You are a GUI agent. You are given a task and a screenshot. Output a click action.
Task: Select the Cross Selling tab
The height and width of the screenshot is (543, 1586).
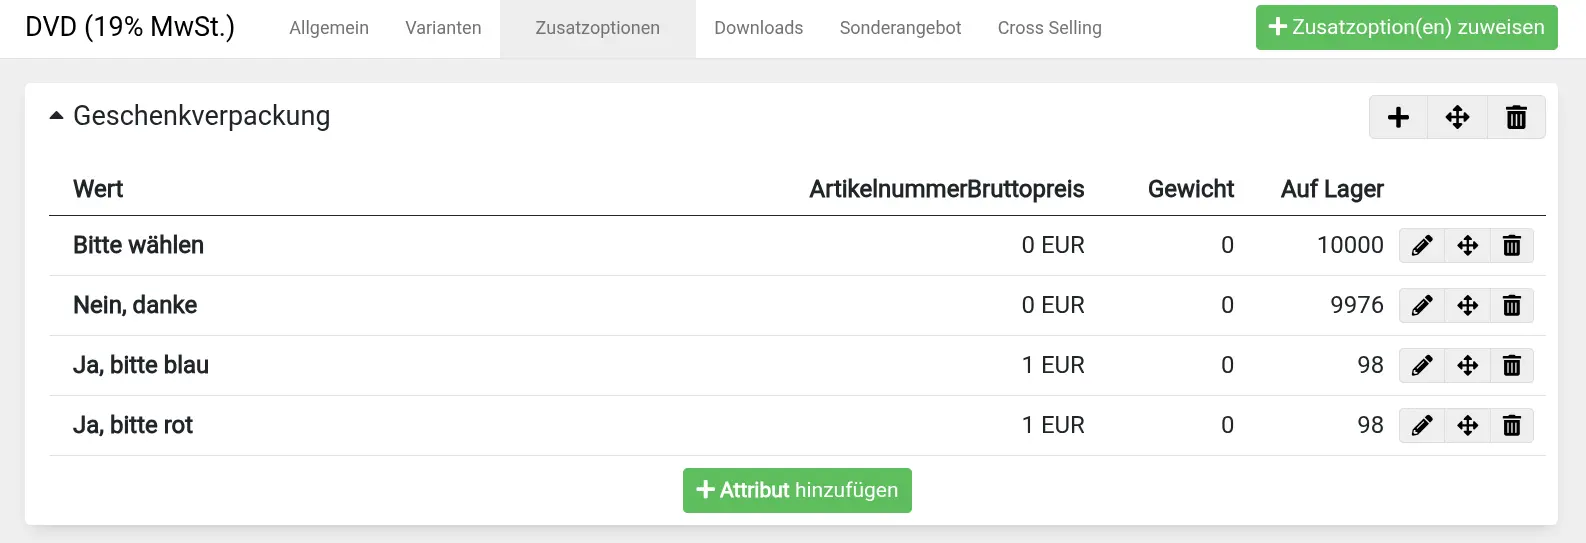point(1049,28)
